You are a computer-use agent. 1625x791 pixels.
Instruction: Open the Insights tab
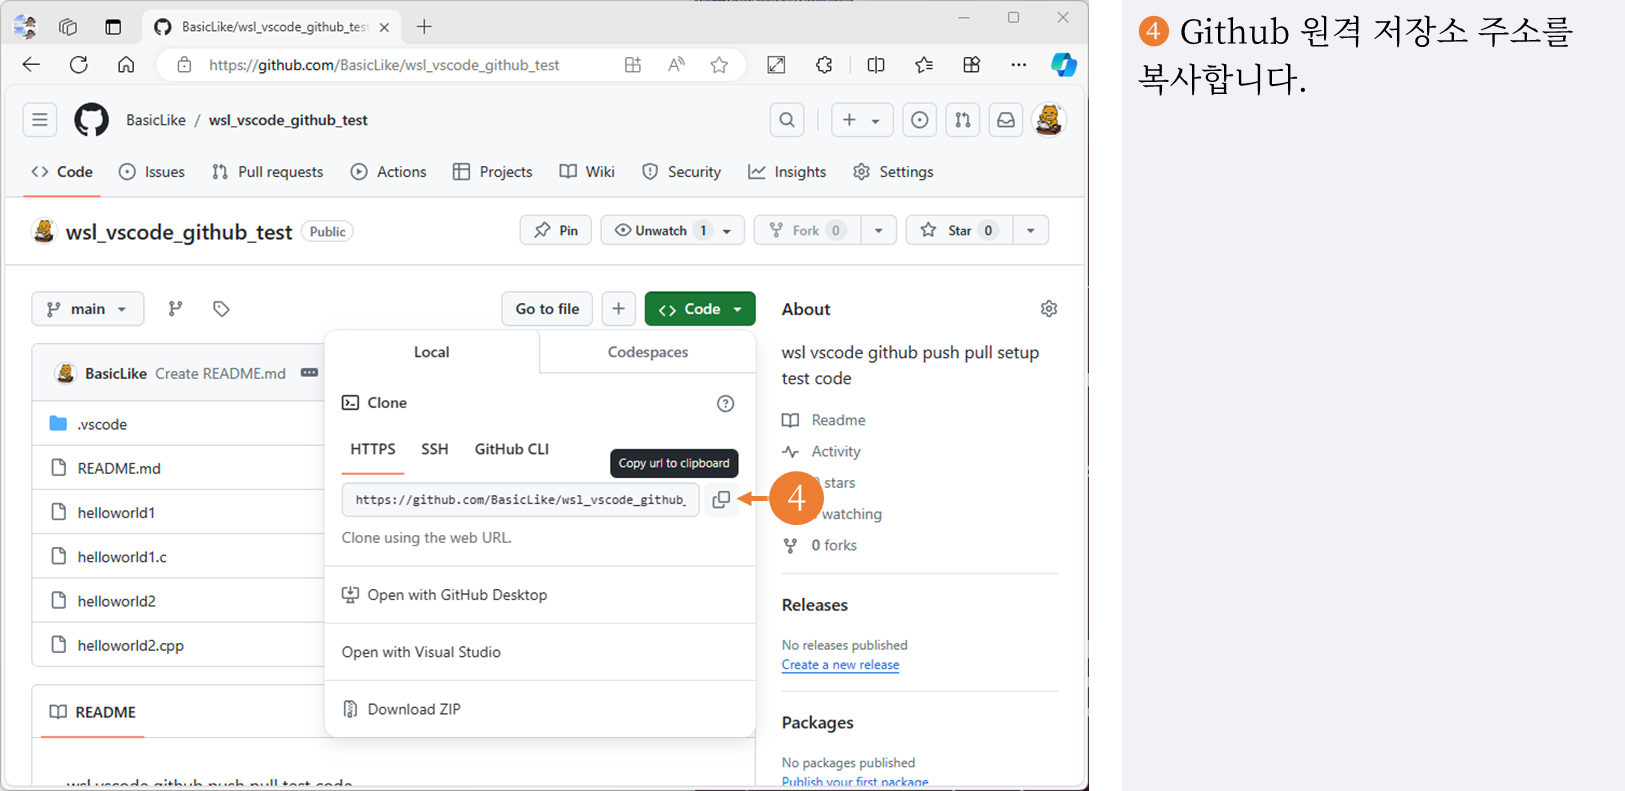(x=788, y=172)
